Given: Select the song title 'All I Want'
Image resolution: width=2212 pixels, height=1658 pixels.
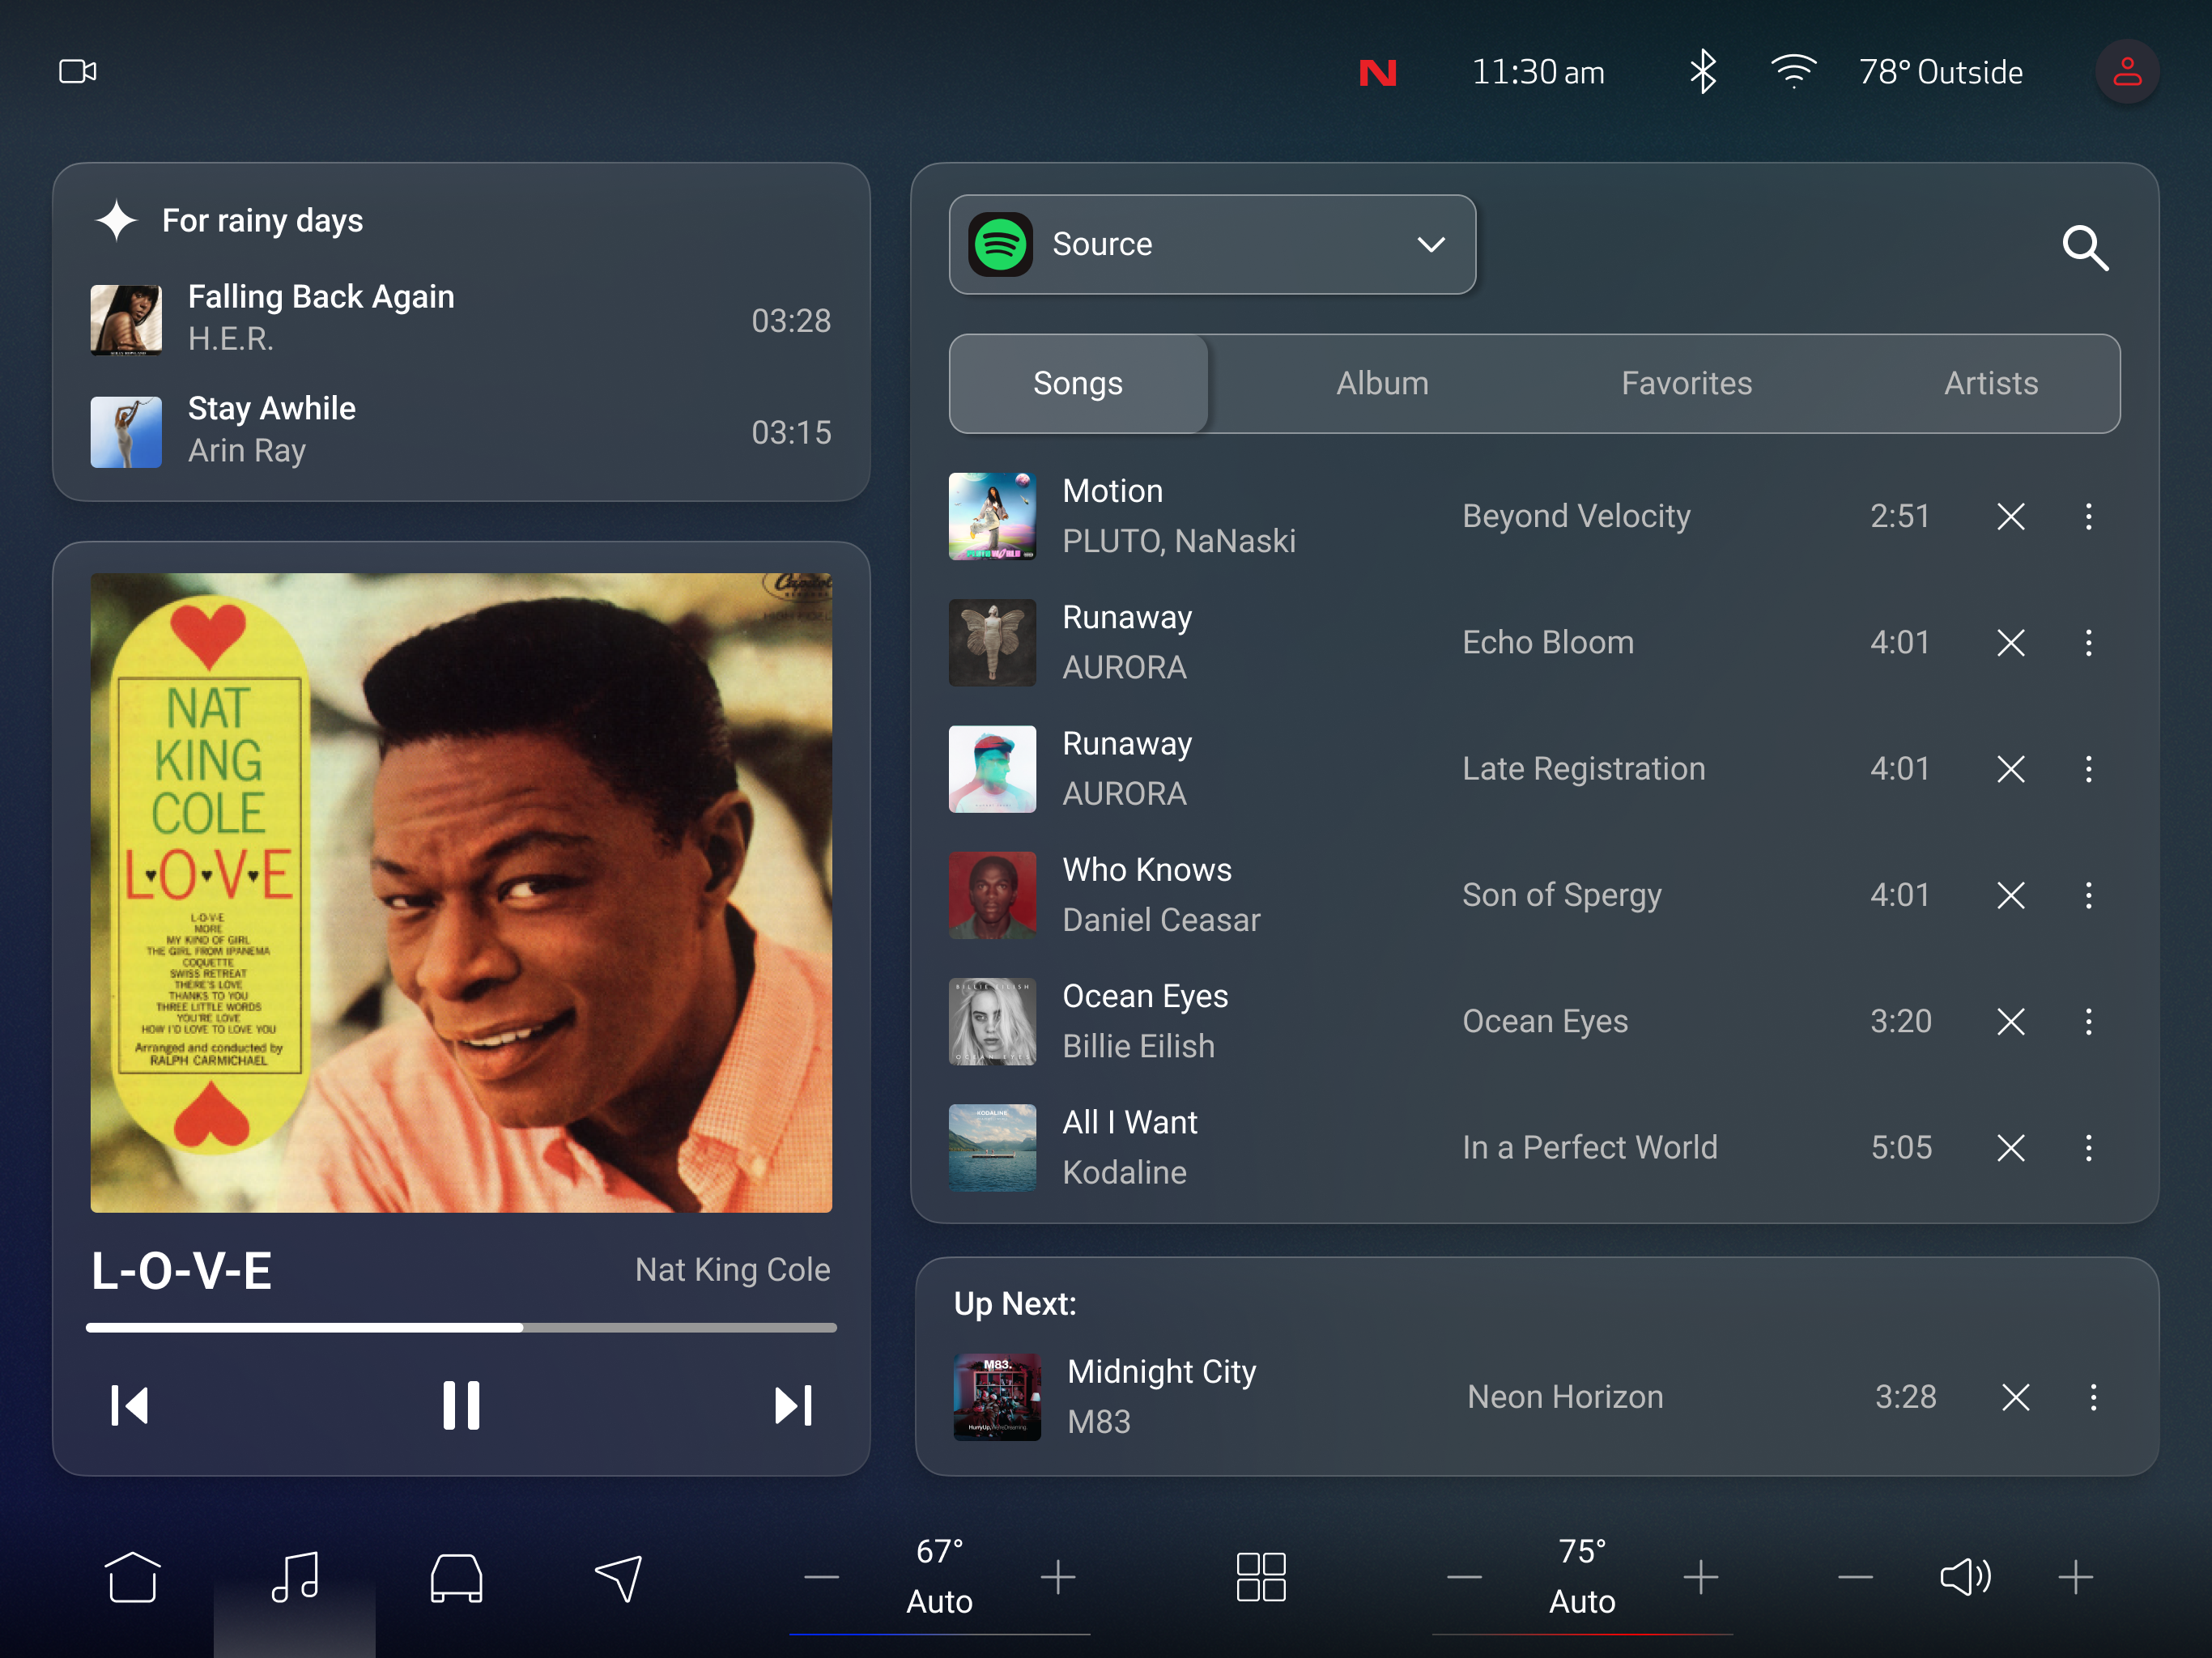Looking at the screenshot, I should [1129, 1122].
